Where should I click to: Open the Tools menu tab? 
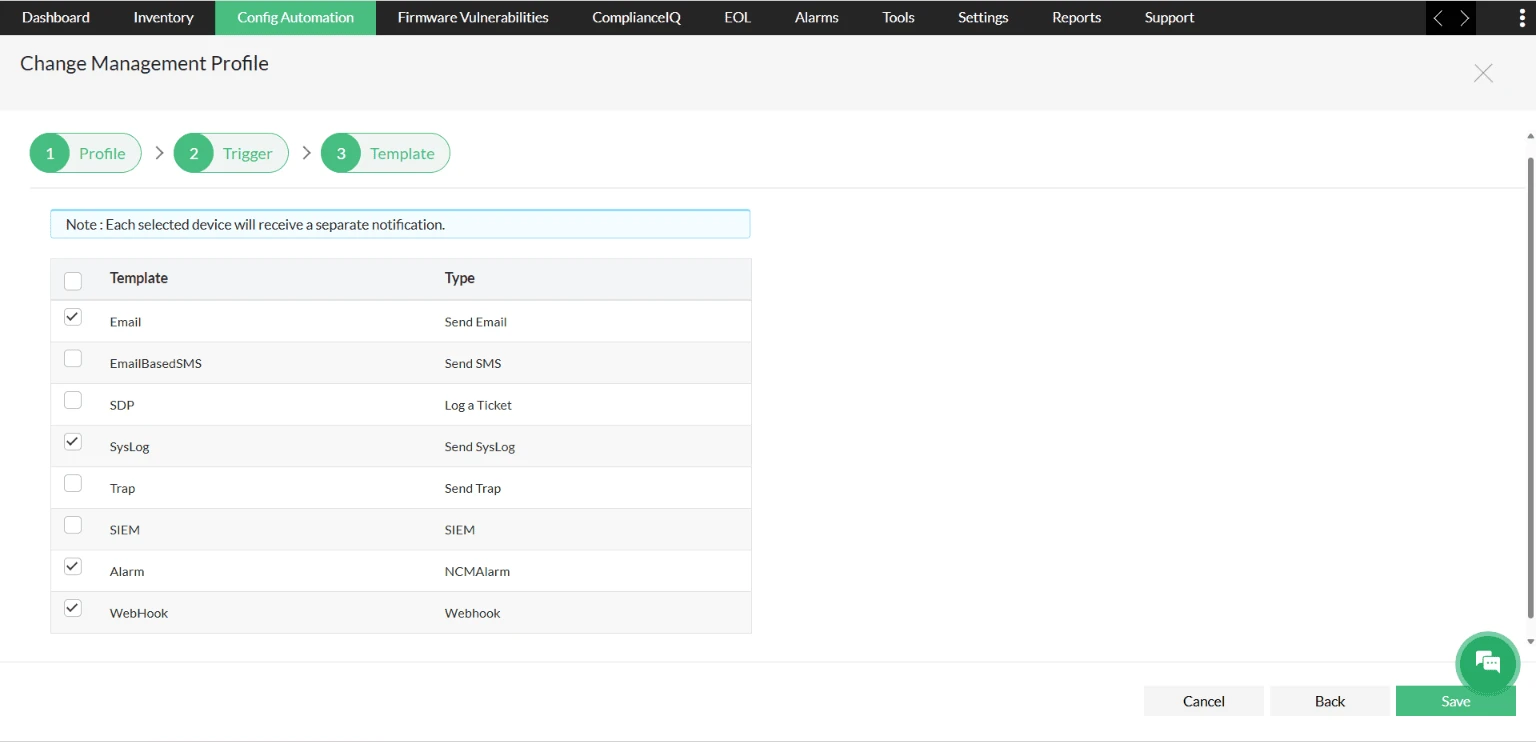pyautogui.click(x=899, y=18)
